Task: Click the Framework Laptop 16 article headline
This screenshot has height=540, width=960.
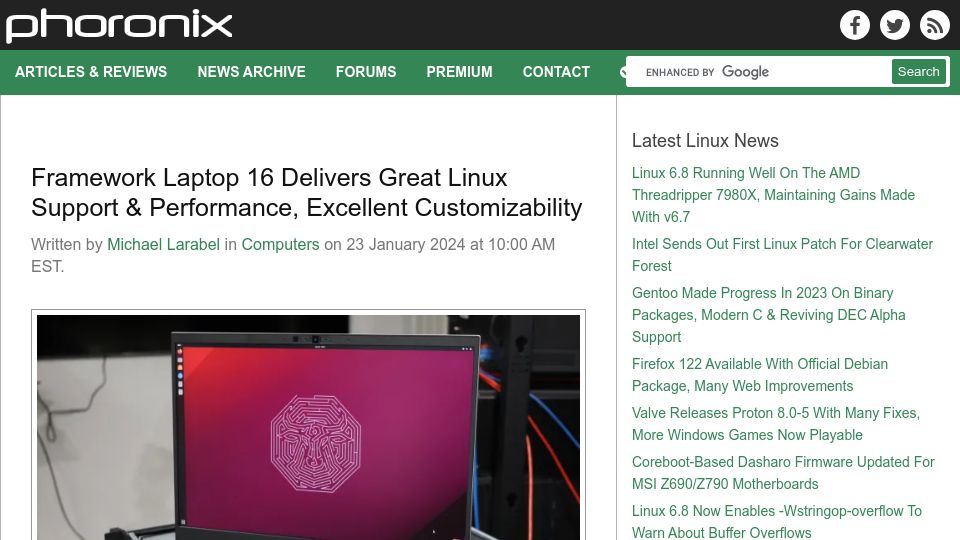Action: [307, 192]
